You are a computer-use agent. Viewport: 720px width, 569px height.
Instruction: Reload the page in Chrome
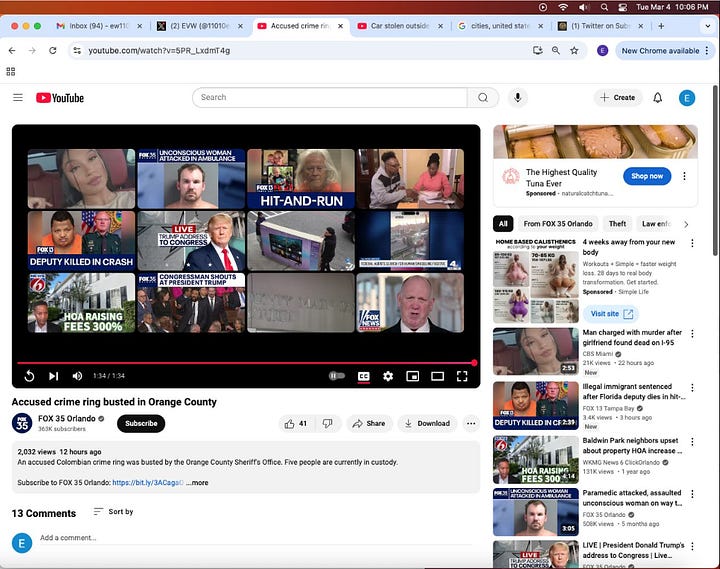point(53,51)
